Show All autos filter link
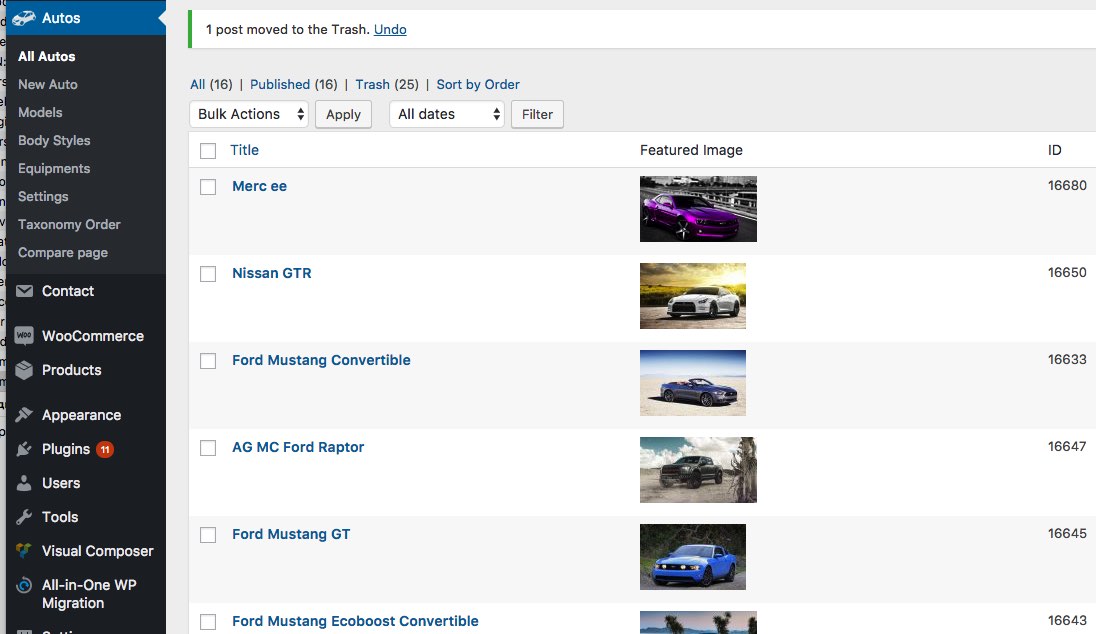 (198, 85)
